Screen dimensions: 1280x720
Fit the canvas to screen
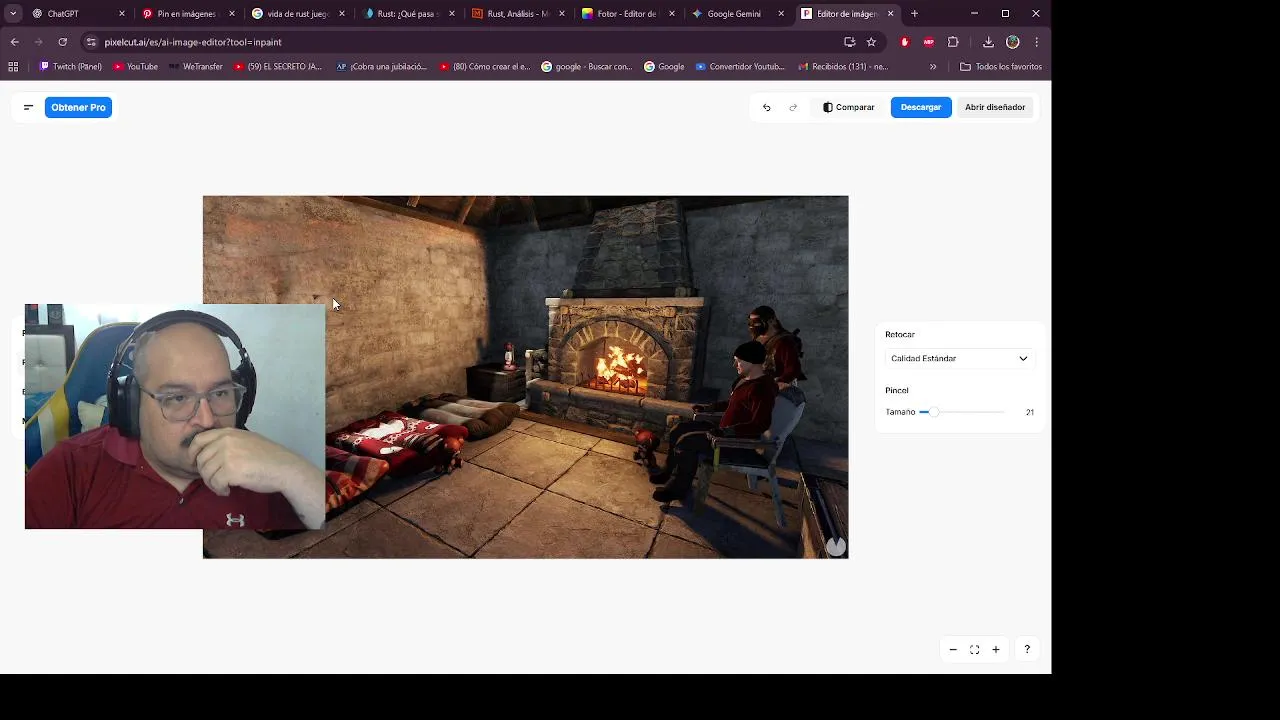pyautogui.click(x=974, y=650)
